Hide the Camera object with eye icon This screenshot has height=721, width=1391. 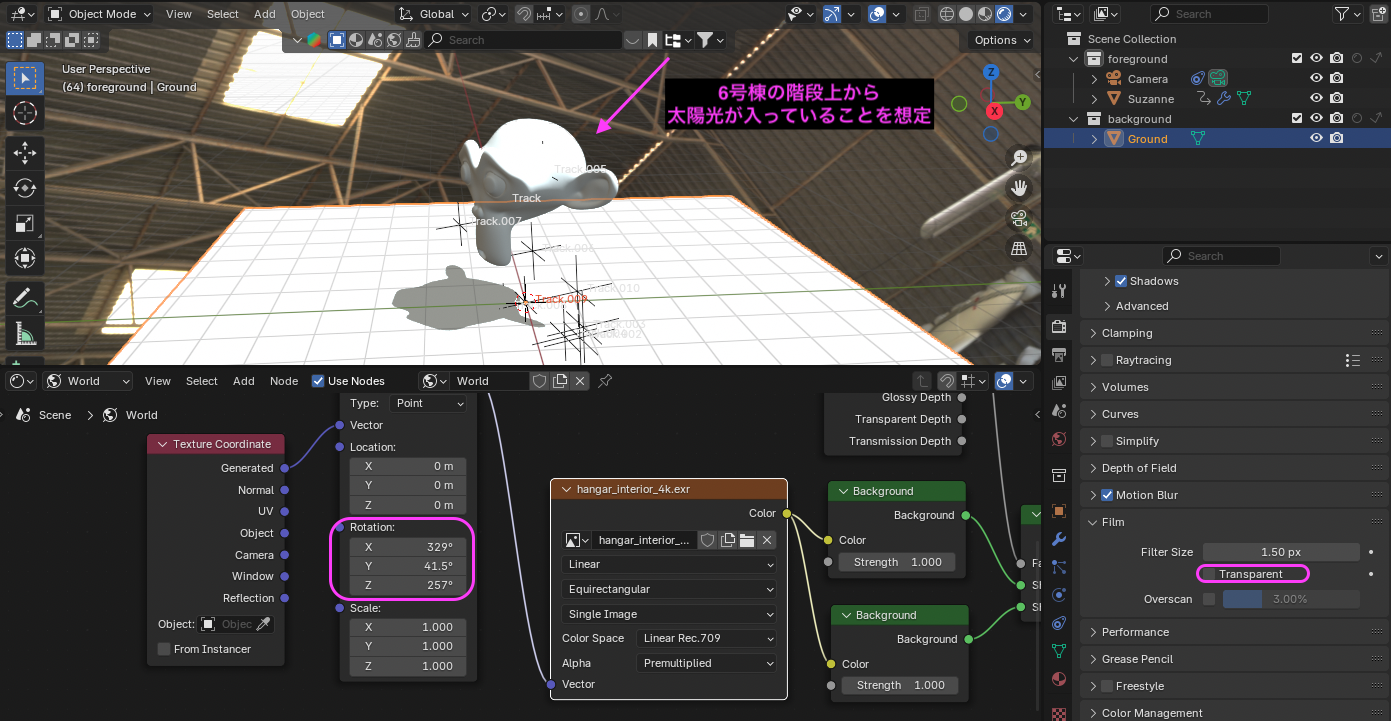1317,79
